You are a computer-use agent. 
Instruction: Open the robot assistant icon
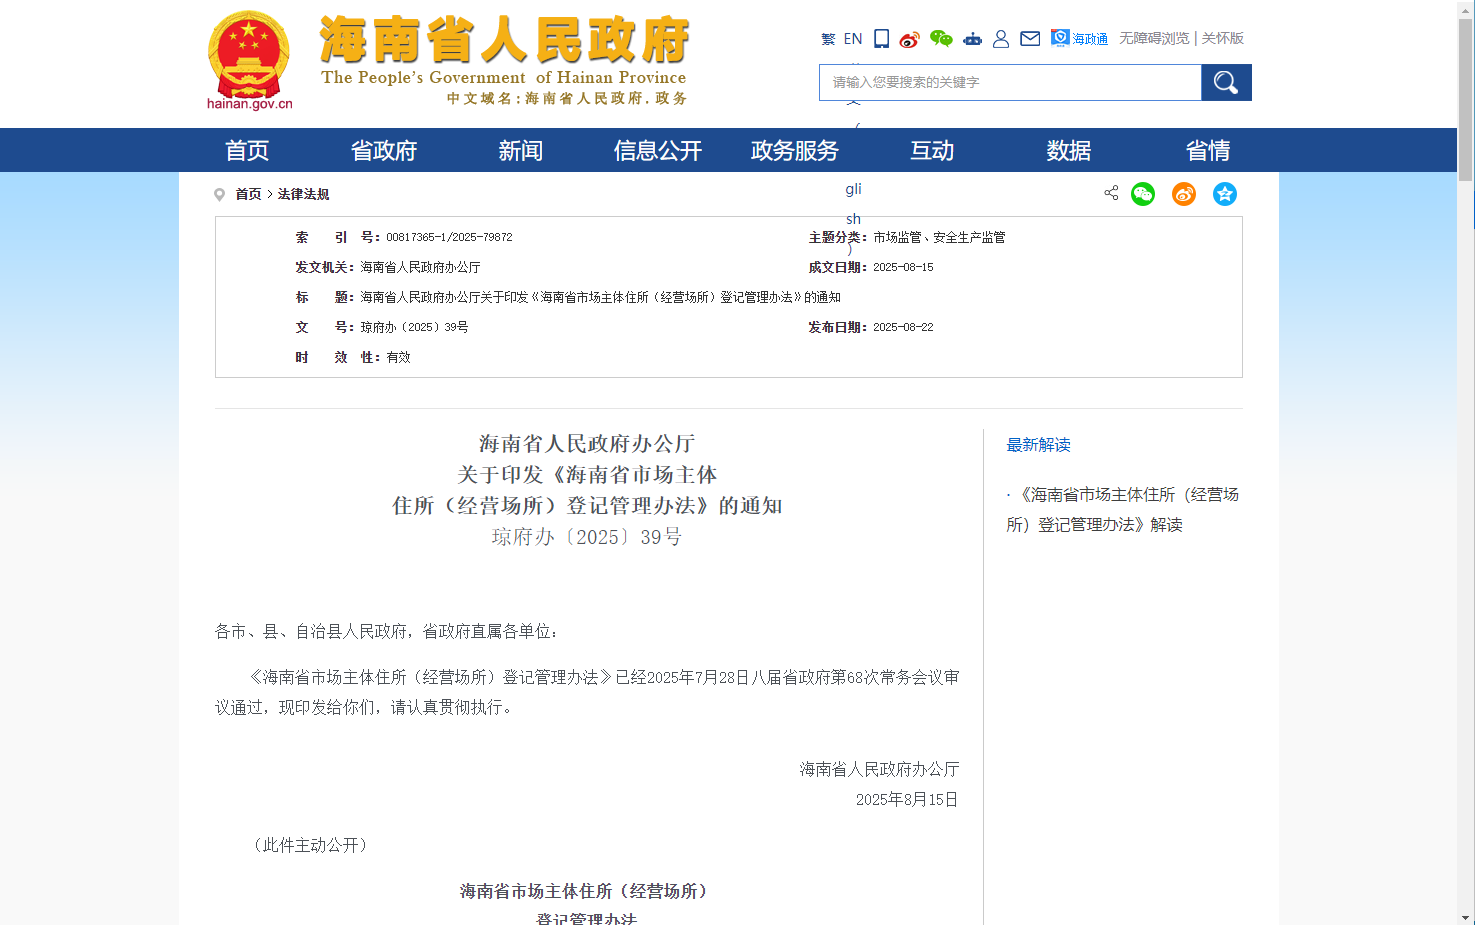point(972,39)
